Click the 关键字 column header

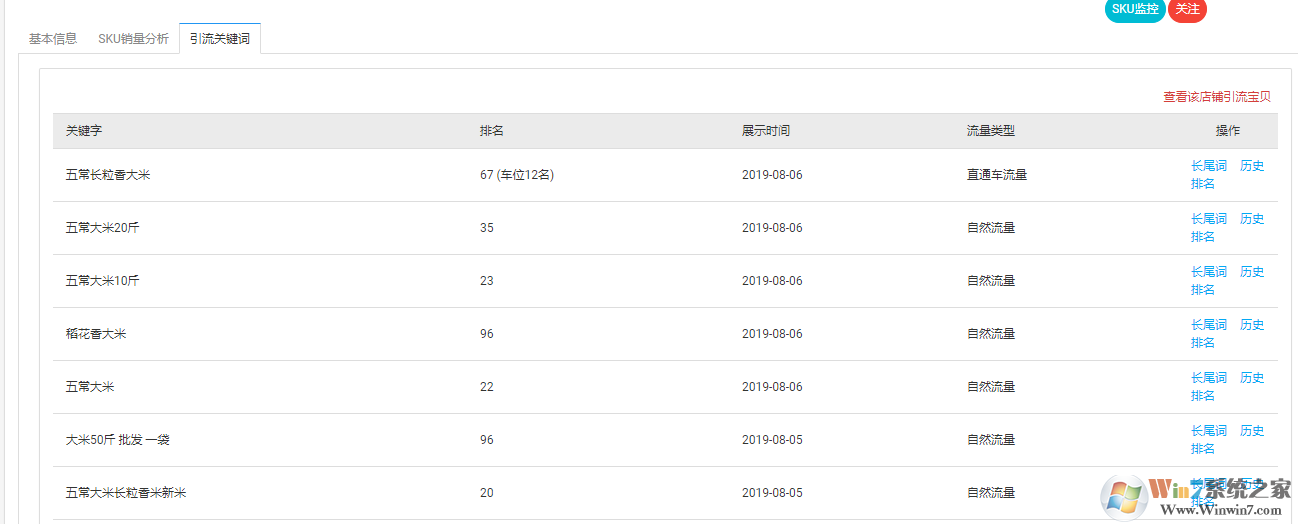coord(84,131)
